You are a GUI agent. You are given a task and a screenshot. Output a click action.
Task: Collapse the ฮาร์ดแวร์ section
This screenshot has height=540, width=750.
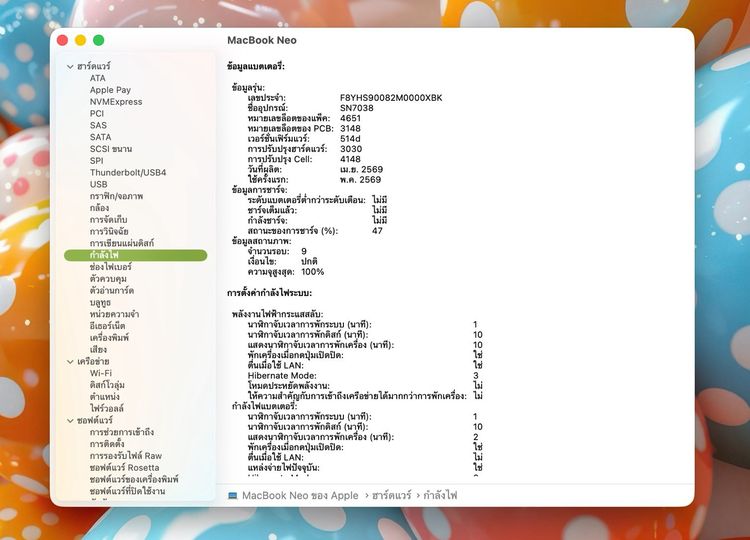[70, 66]
